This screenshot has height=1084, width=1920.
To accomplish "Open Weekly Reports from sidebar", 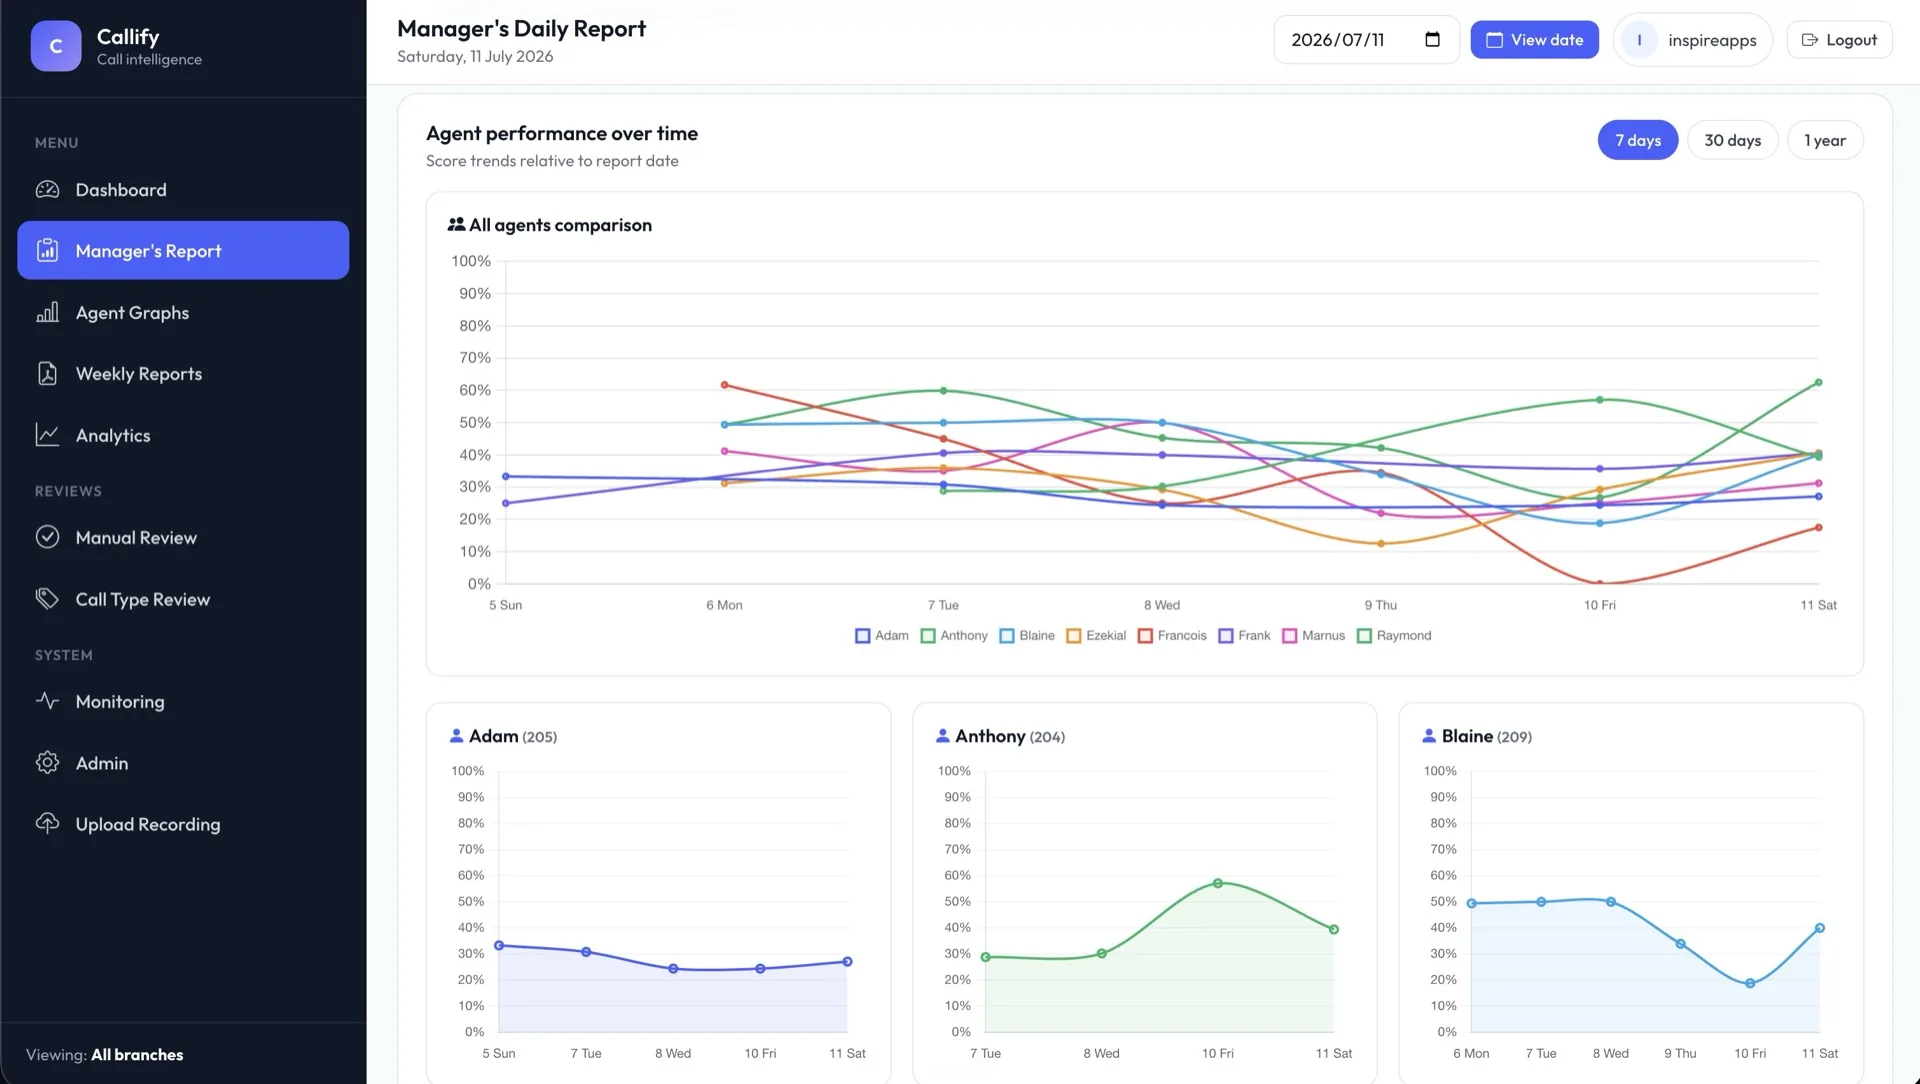I will (183, 374).
